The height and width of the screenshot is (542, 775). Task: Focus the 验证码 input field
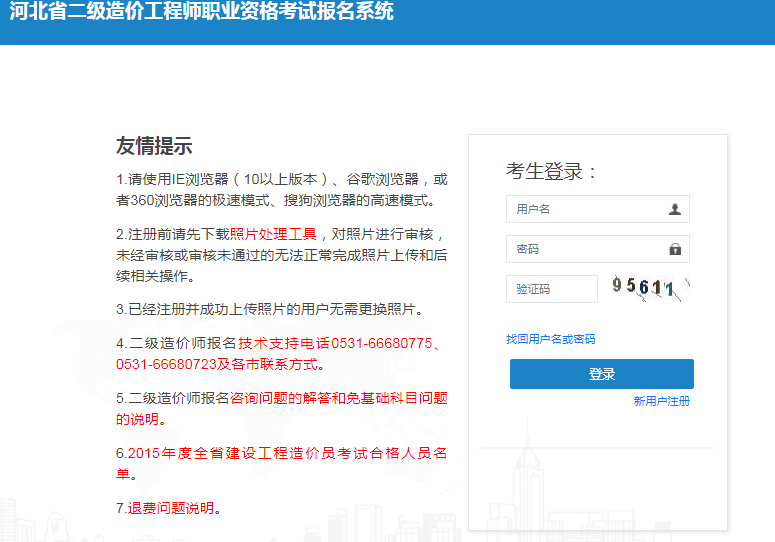point(552,289)
